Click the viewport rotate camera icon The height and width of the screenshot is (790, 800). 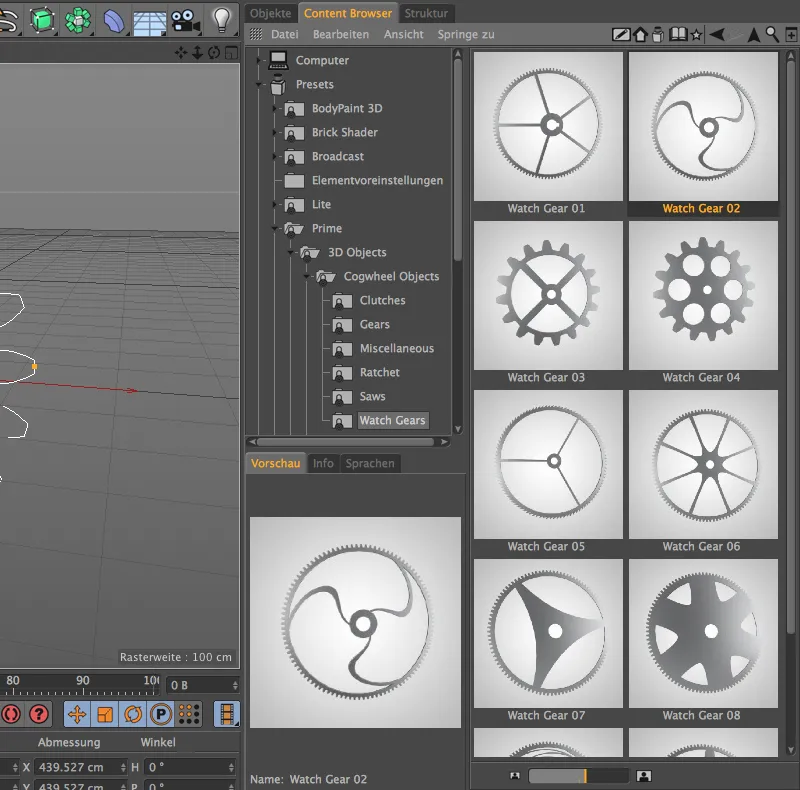[x=214, y=53]
